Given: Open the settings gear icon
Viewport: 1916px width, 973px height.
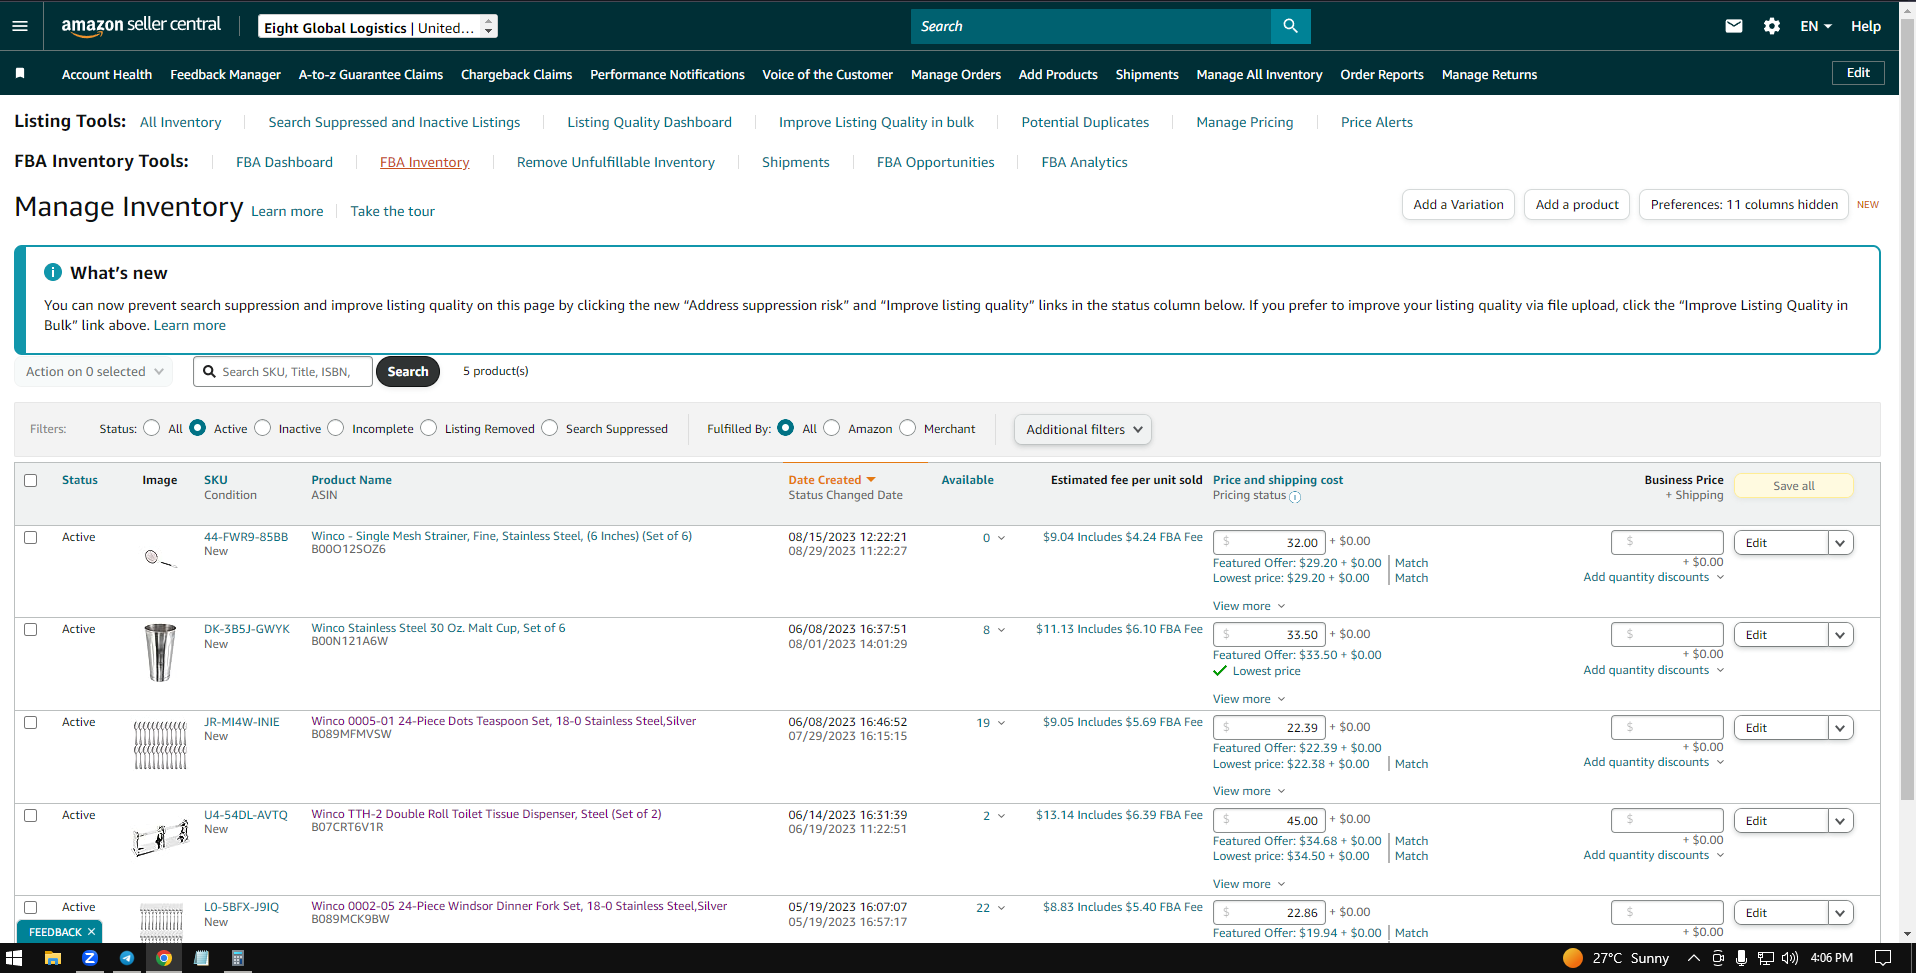Looking at the screenshot, I should (1772, 26).
